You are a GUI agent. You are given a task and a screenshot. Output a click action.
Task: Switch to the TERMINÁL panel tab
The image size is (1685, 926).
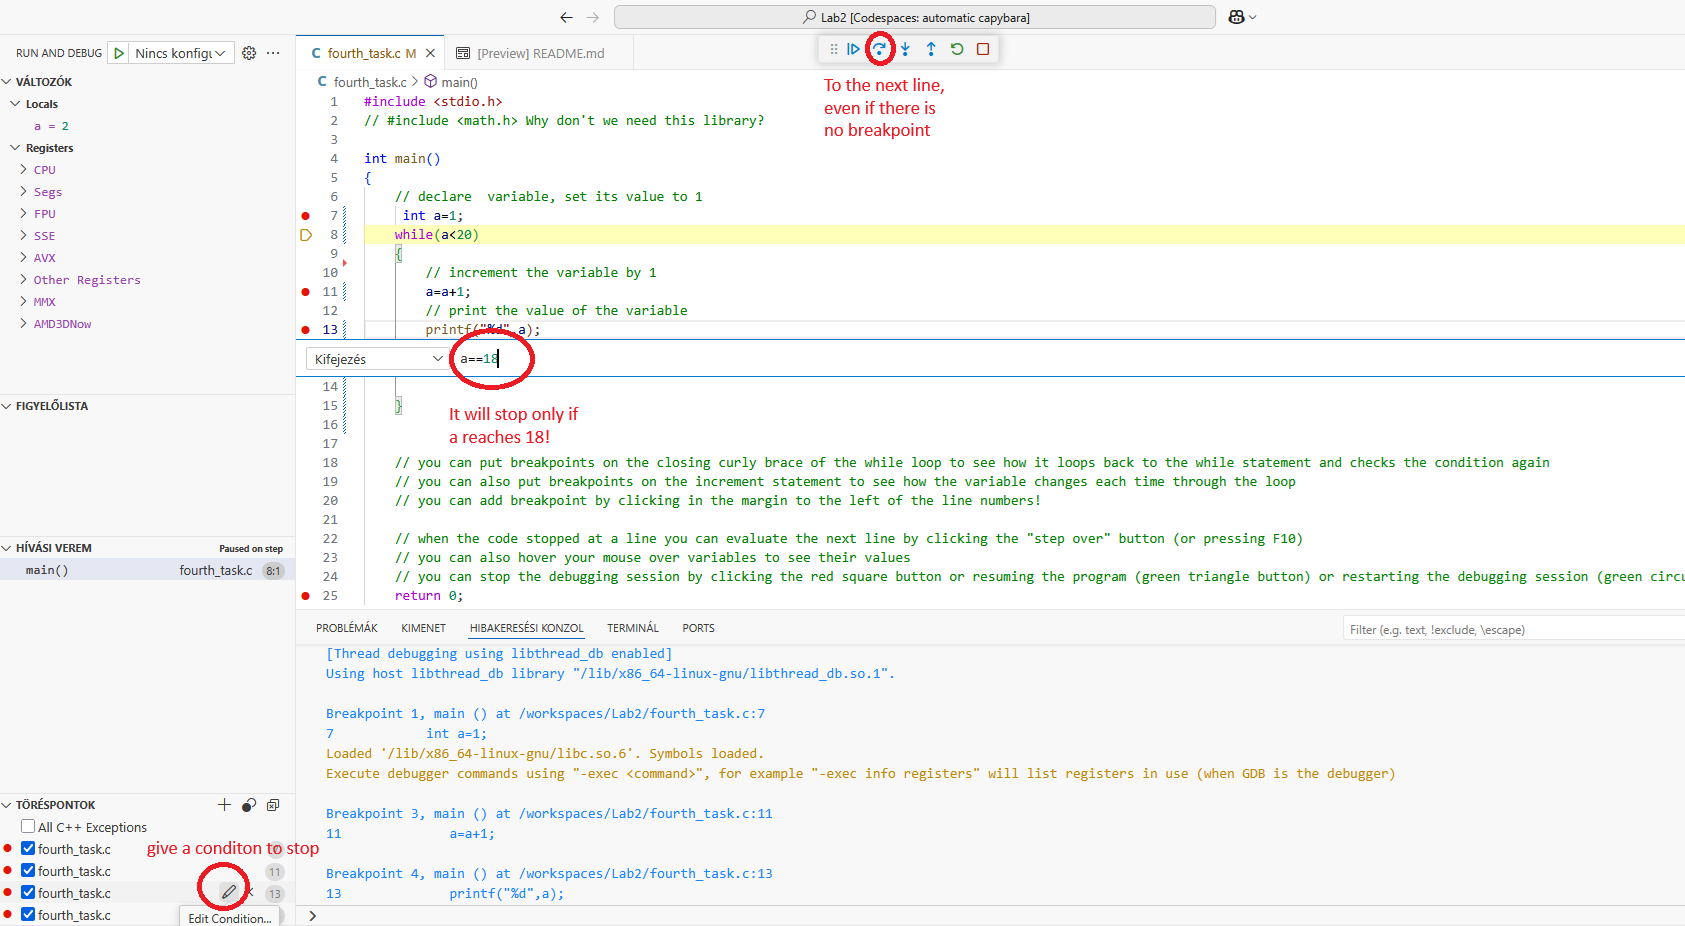[632, 628]
